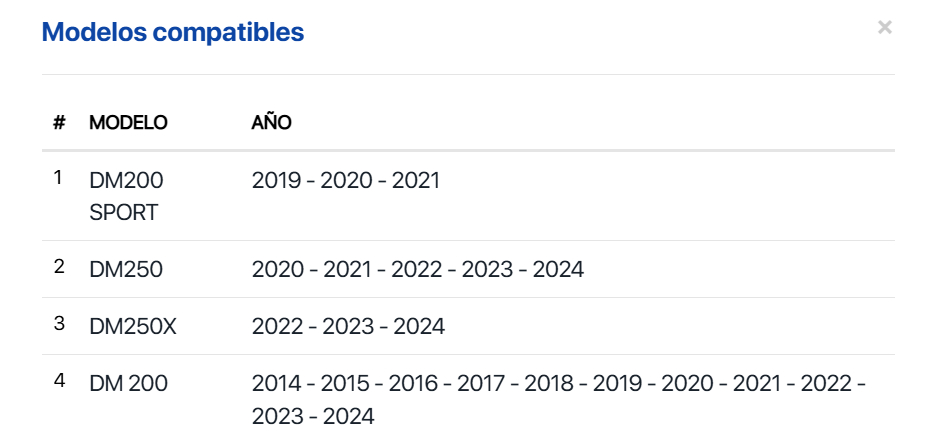Screen dimensions: 937x445
Task: Click the 2023 - 2024 wrapped line in row four
Action: 313,416
